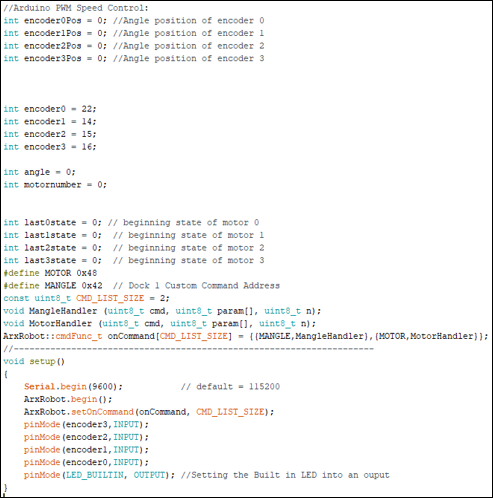
Task: Click the last0state declaration line
Action: tap(131, 222)
